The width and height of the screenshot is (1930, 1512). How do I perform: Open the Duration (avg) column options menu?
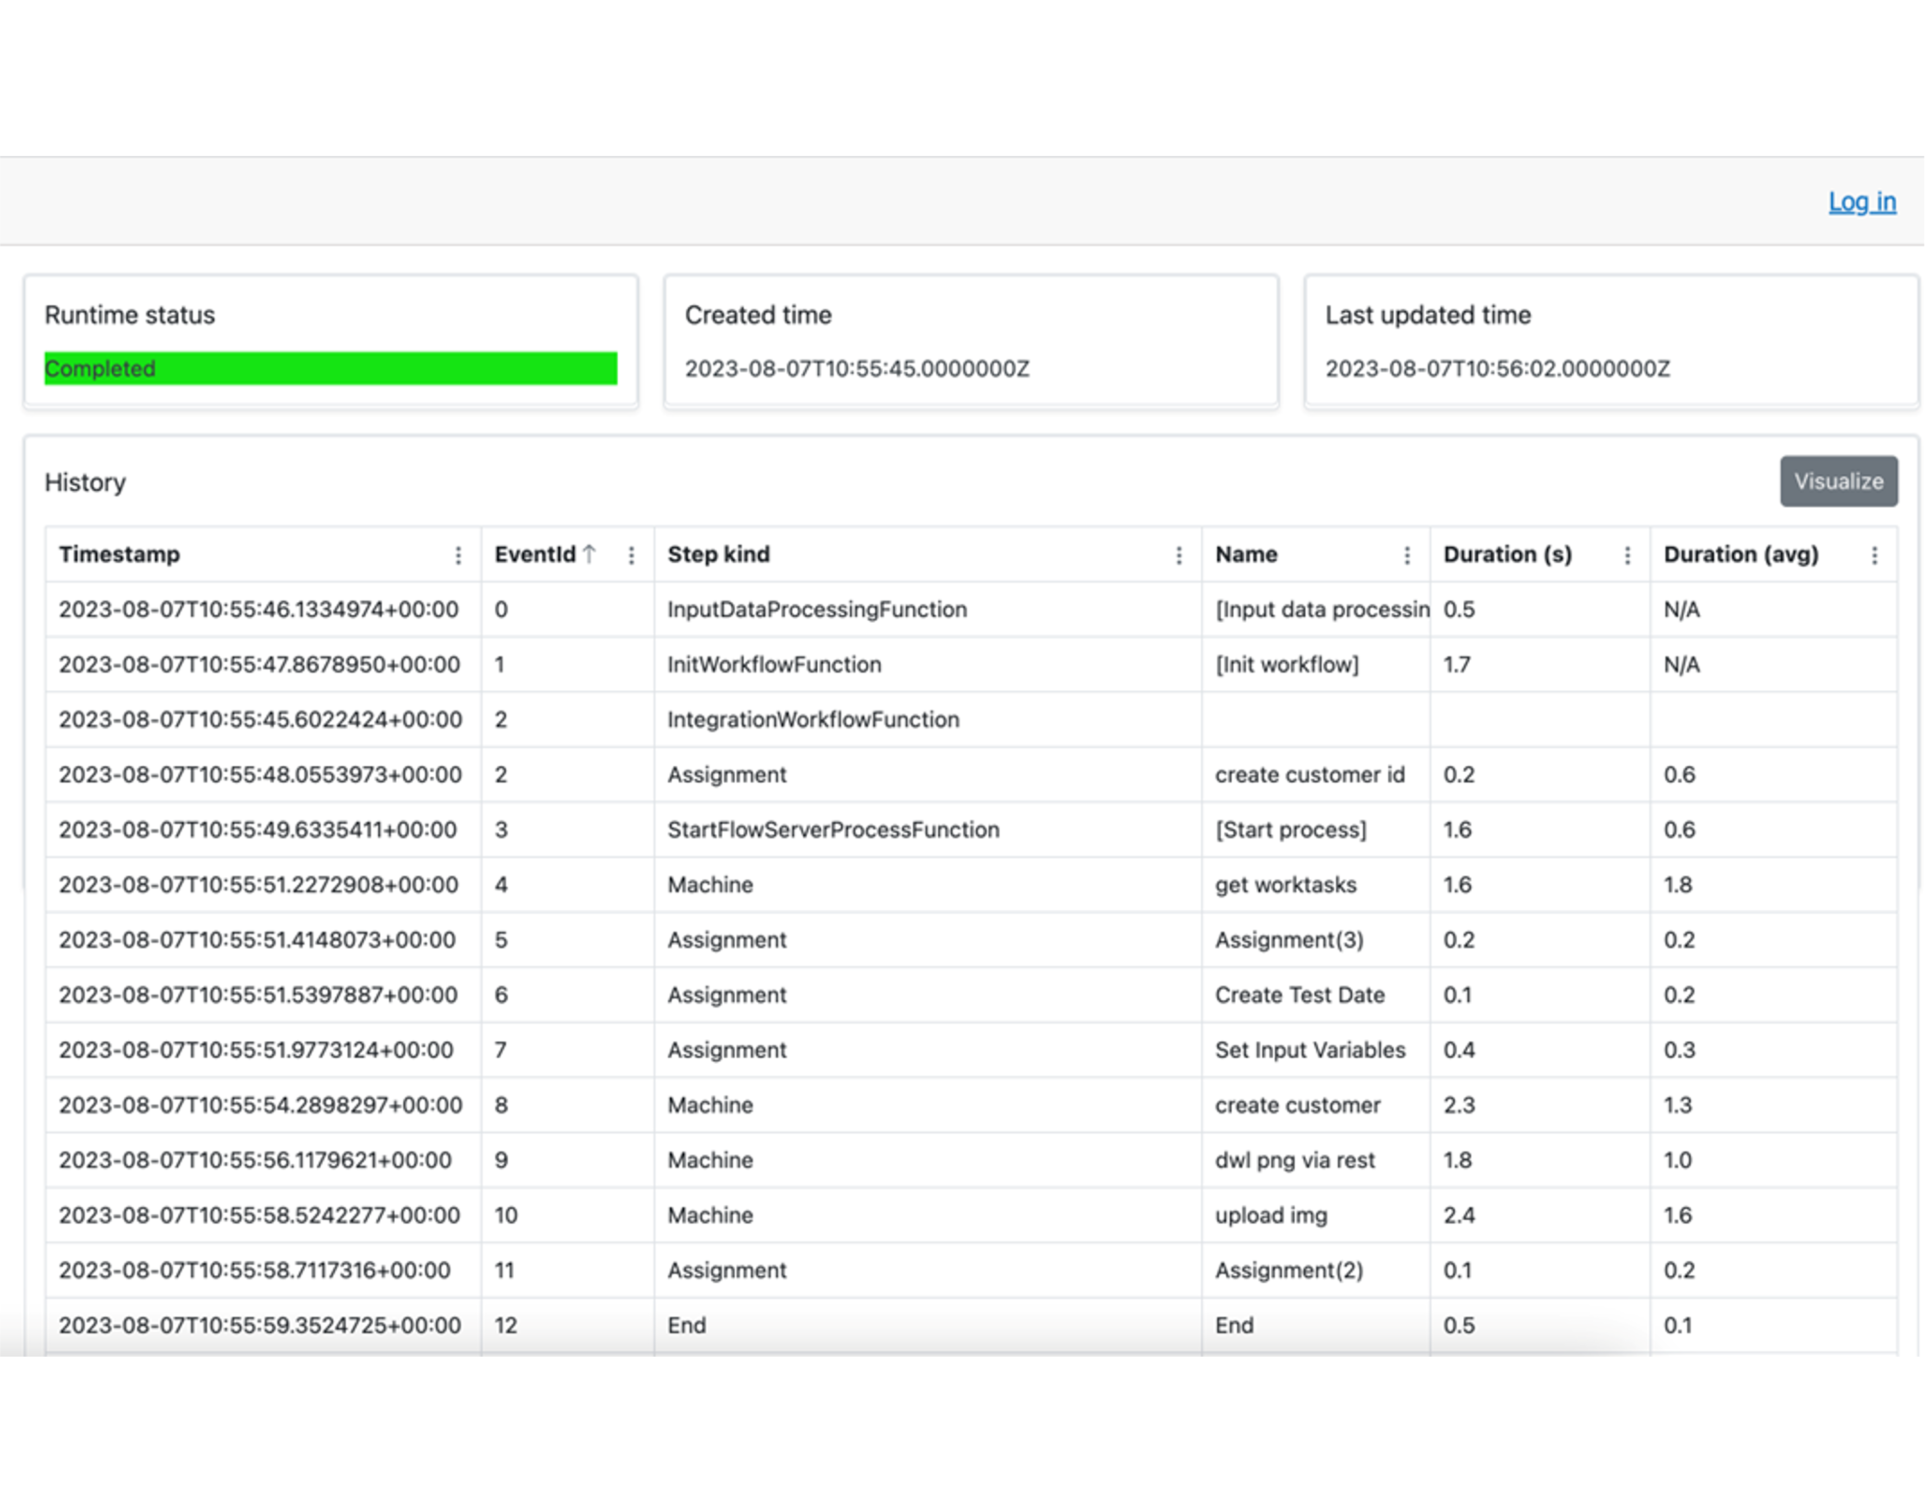coord(1875,554)
